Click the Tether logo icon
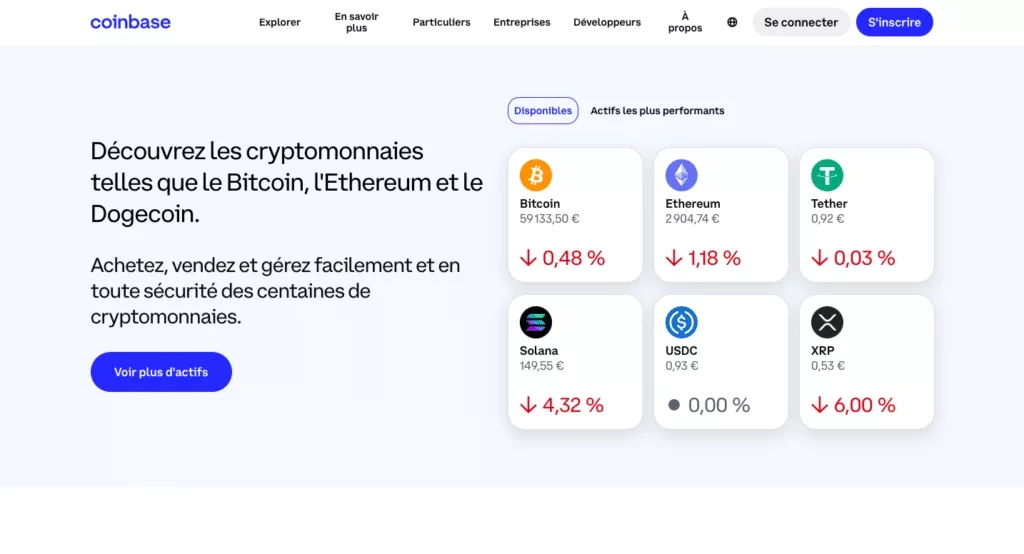The width and height of the screenshot is (1024, 554). 827,176
